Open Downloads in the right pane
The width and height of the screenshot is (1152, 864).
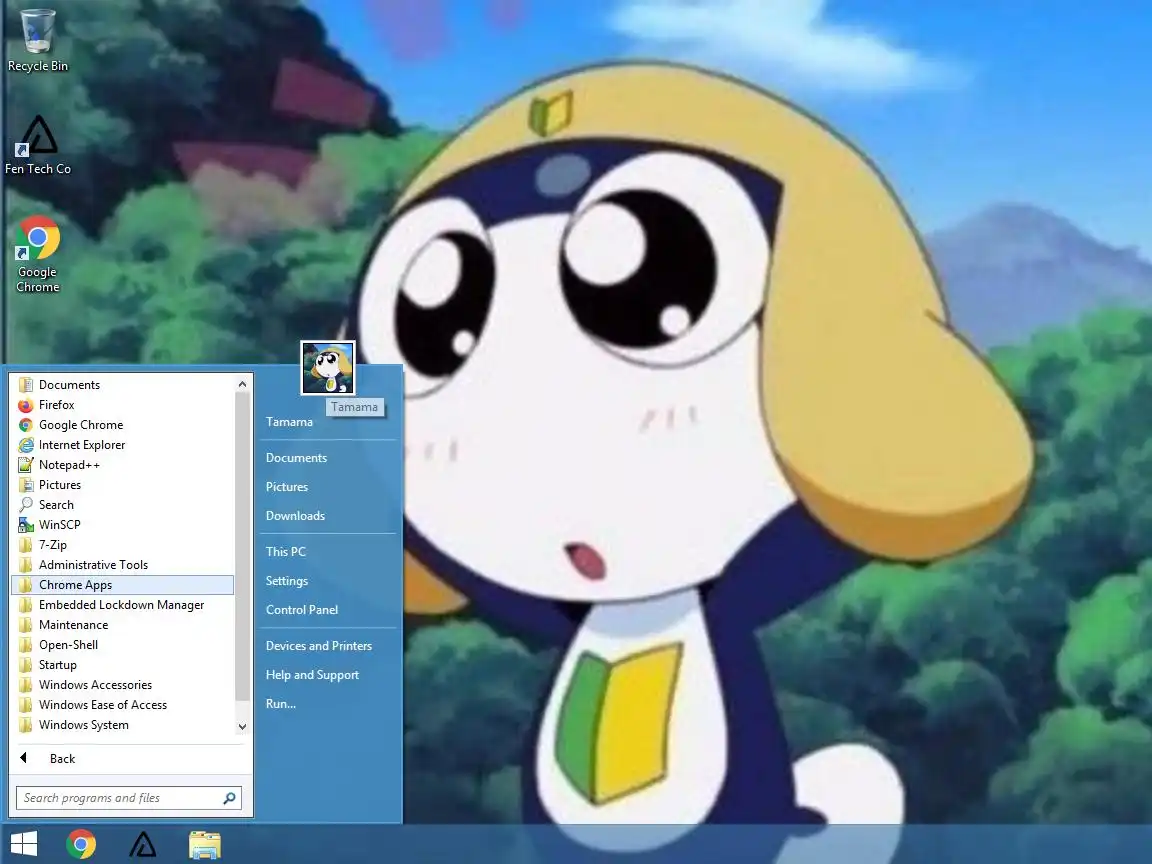coord(295,516)
